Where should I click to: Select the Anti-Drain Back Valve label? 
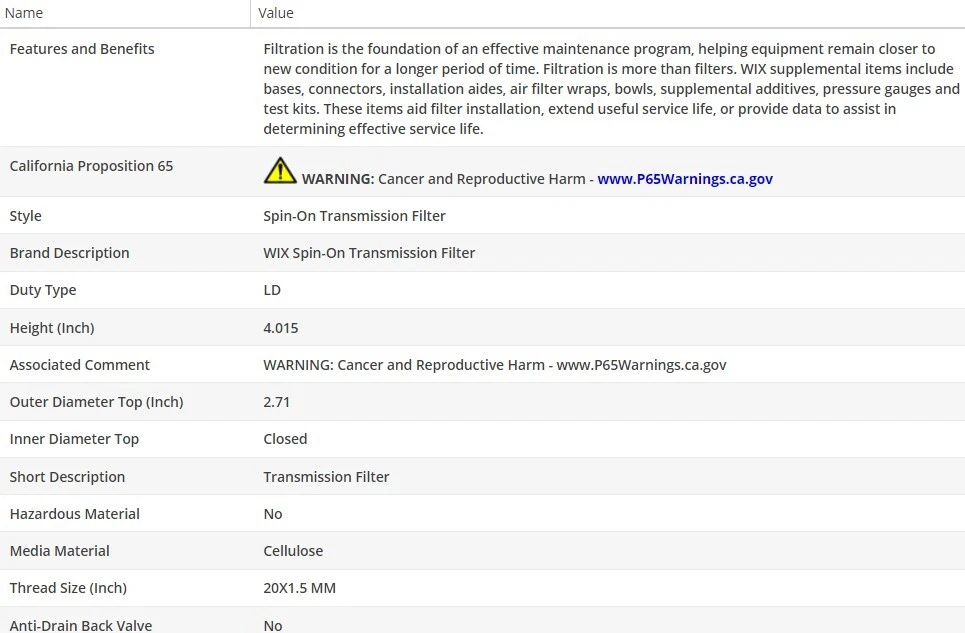[81, 625]
